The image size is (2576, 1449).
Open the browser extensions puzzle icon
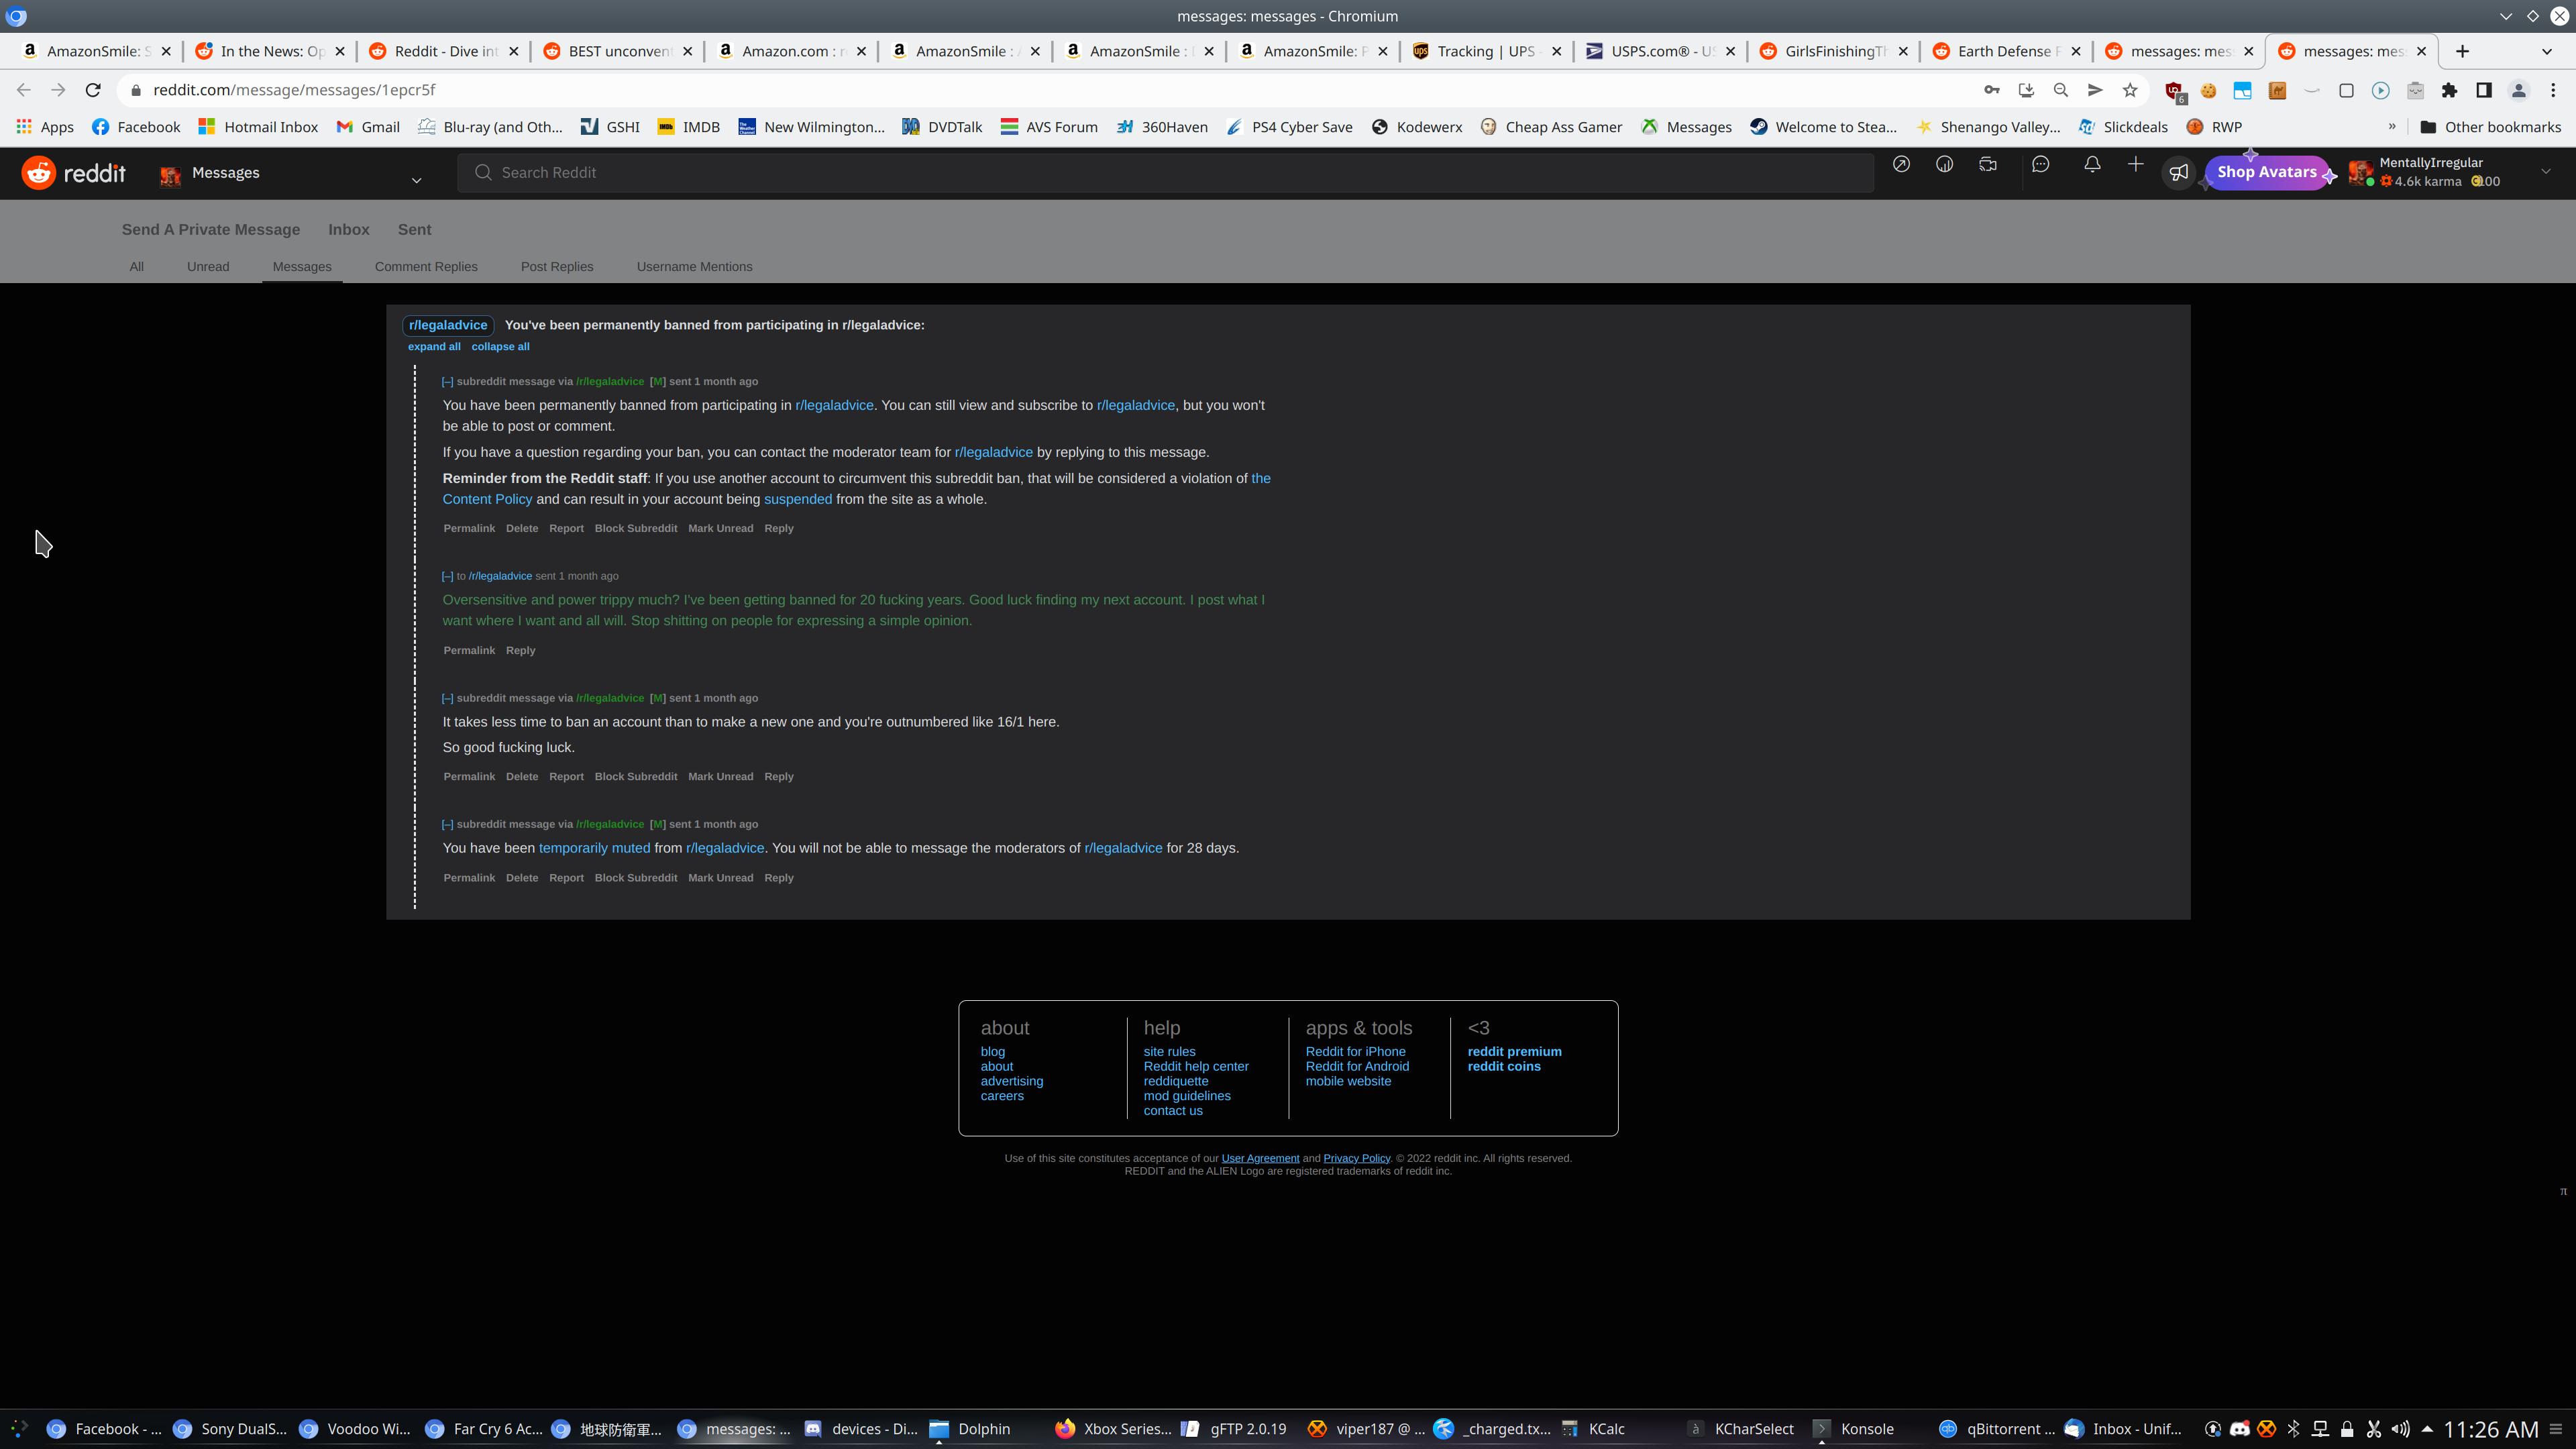tap(2449, 90)
